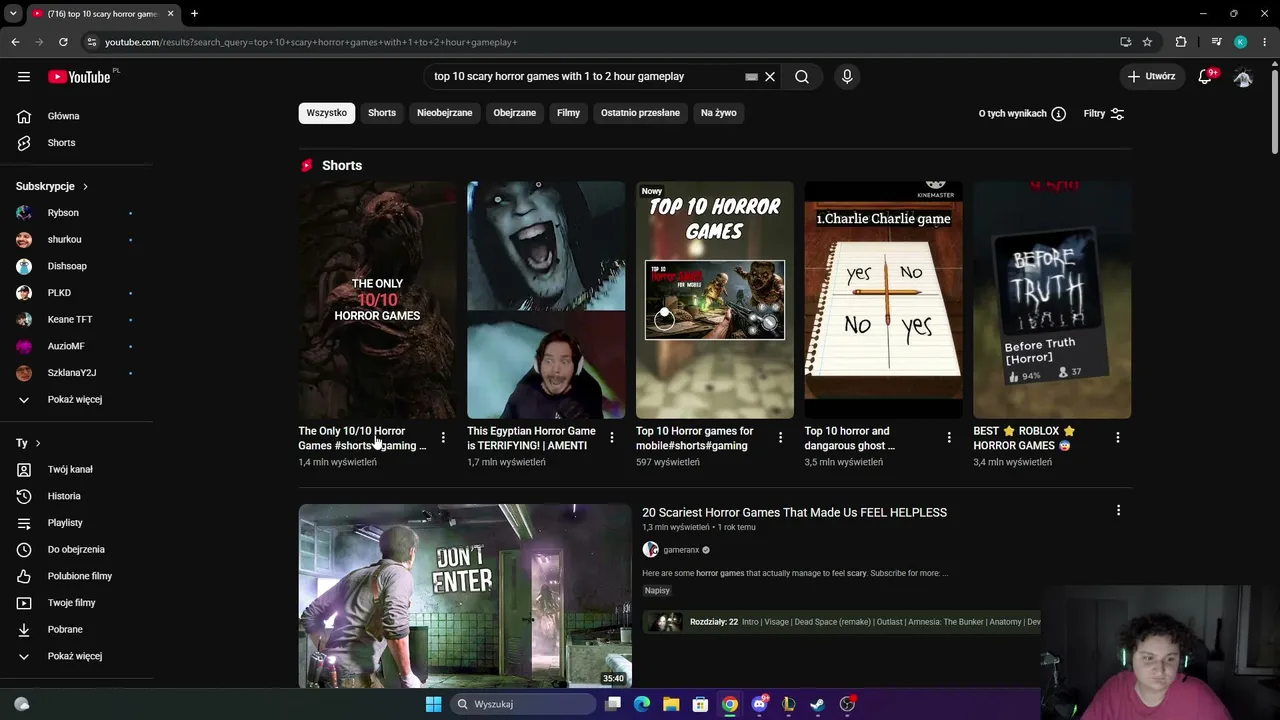Open File Explorer from the taskbar
This screenshot has height=720, width=1280.
pyautogui.click(x=671, y=704)
